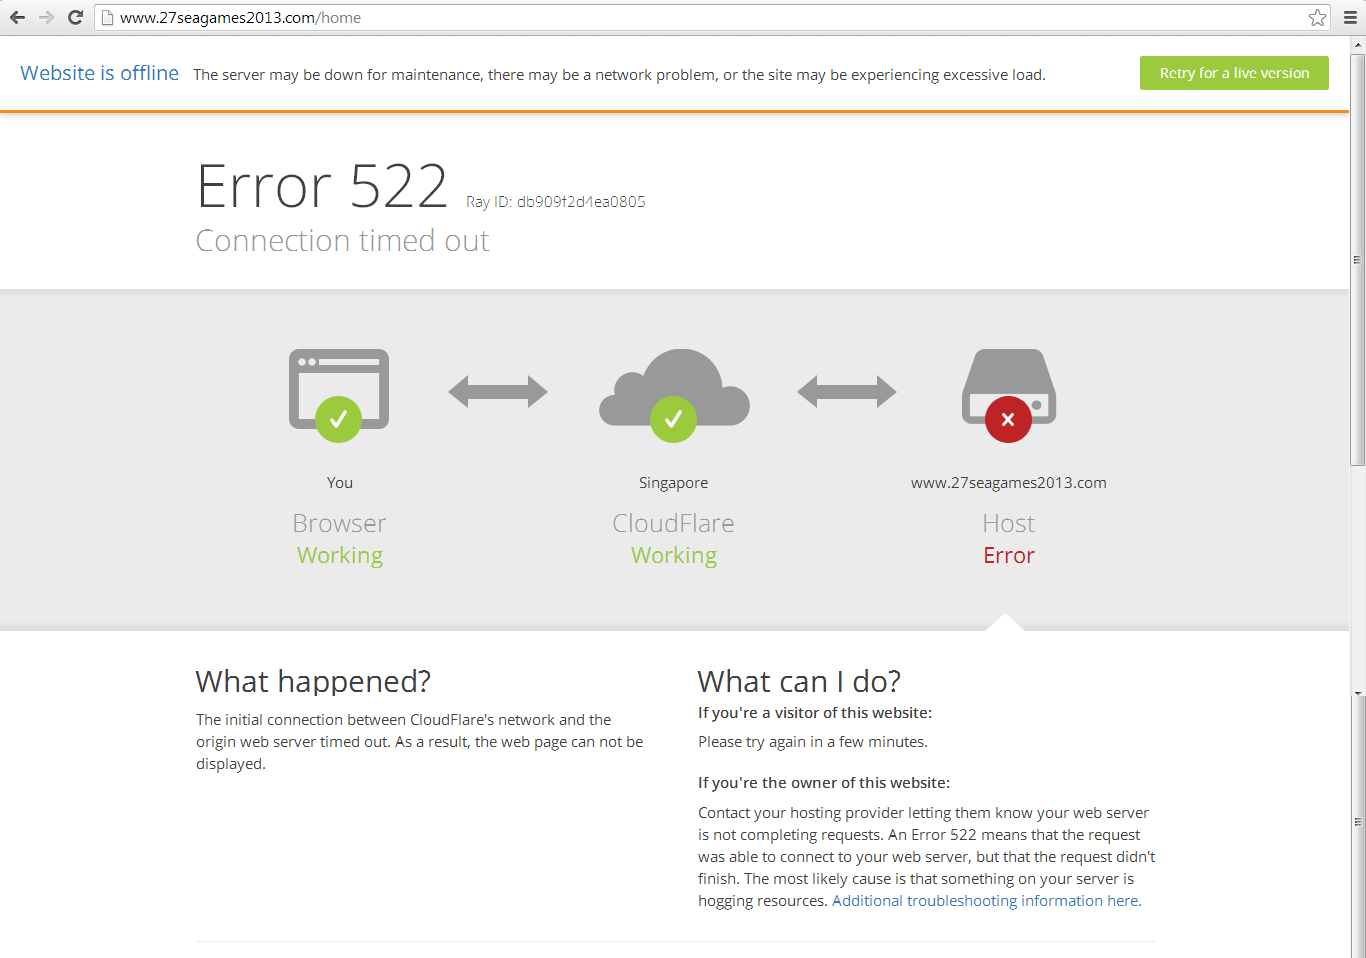The image size is (1366, 958).
Task: Click the arrow between CloudFlare and Host
Action: pos(847,391)
